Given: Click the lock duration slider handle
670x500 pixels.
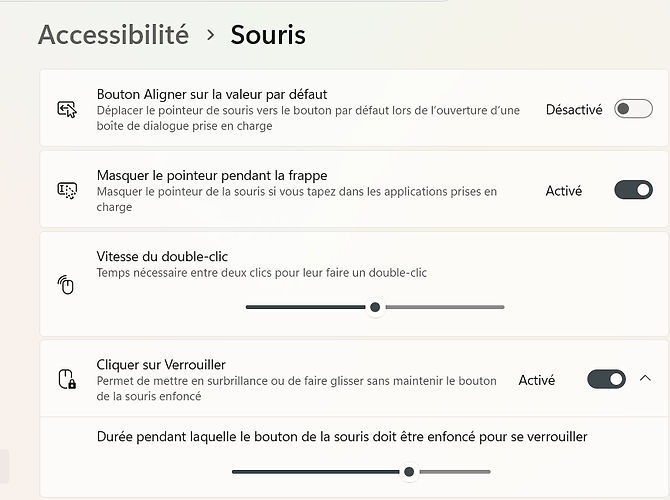Looking at the screenshot, I should click(x=409, y=472).
